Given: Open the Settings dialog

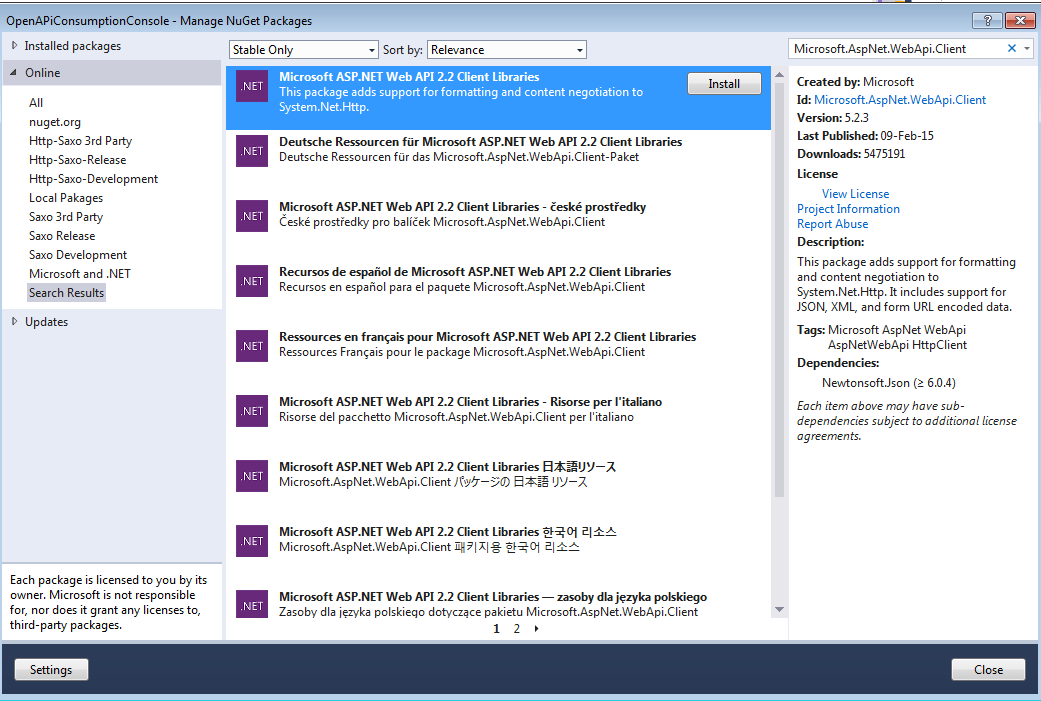Looking at the screenshot, I should coord(51,670).
